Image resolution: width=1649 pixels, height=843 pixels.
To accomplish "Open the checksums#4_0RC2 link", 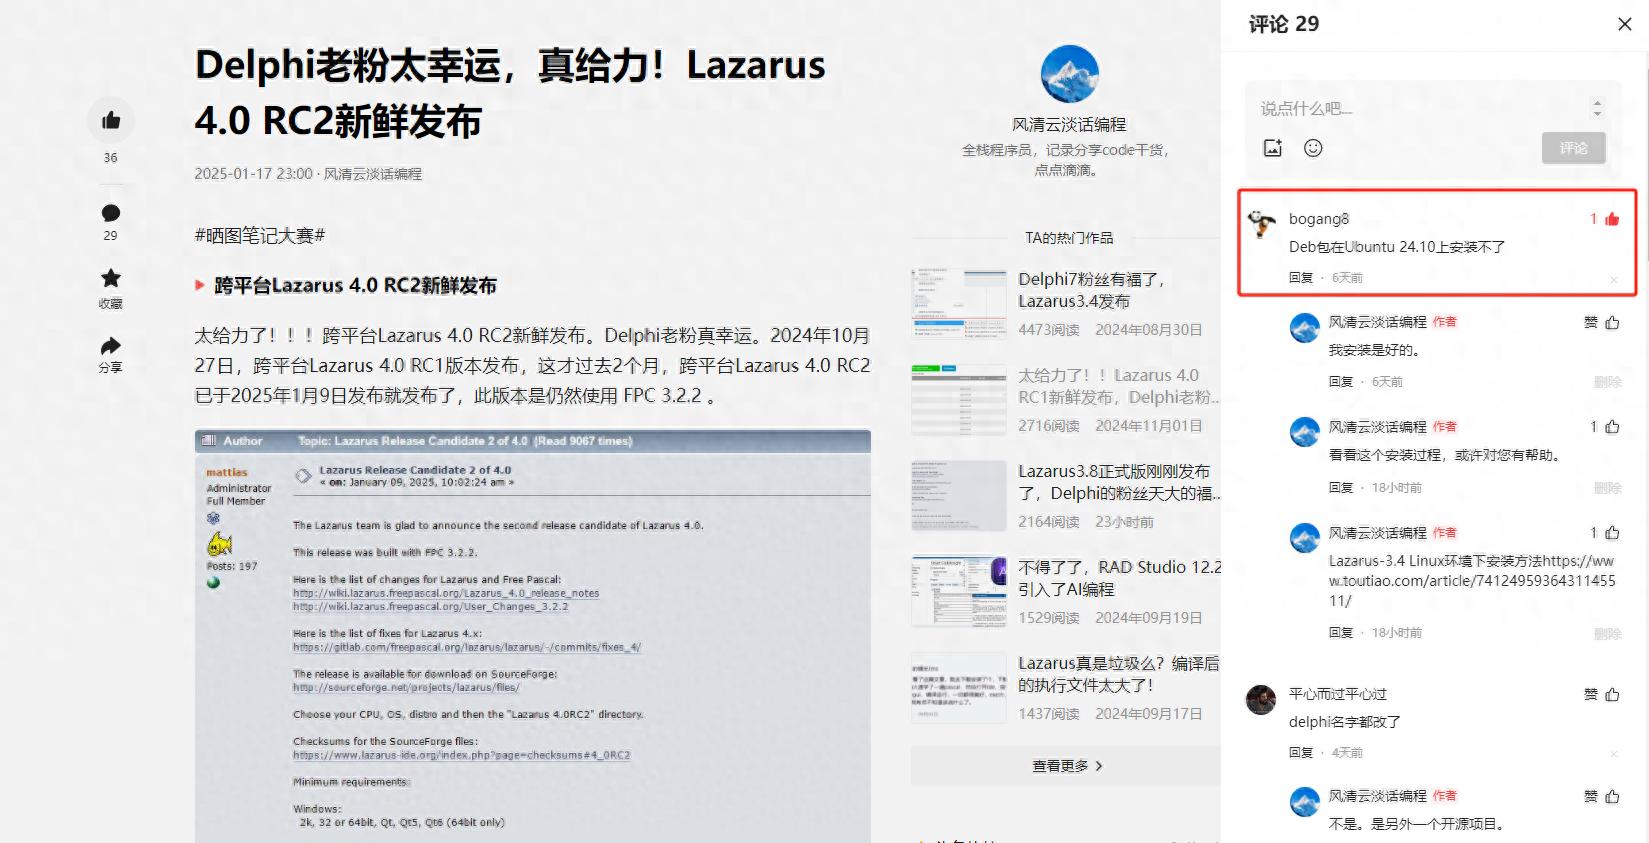I will click(x=461, y=755).
